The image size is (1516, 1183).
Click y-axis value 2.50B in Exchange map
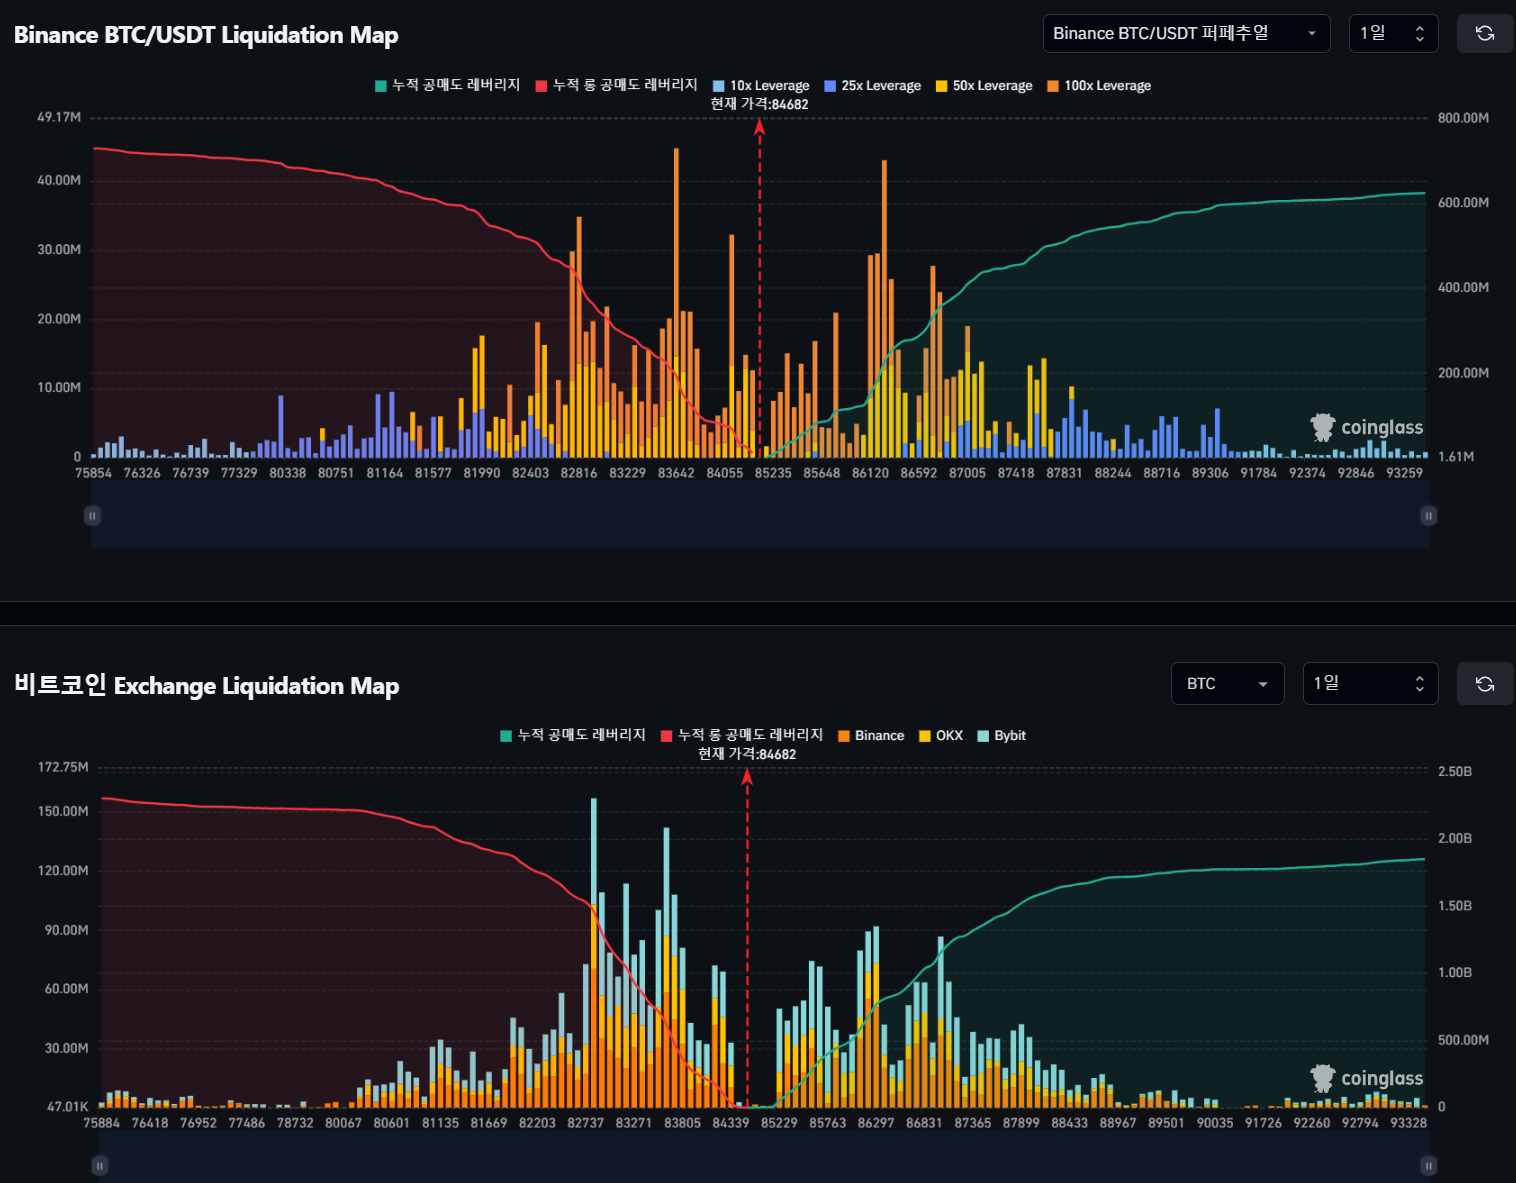click(1454, 772)
